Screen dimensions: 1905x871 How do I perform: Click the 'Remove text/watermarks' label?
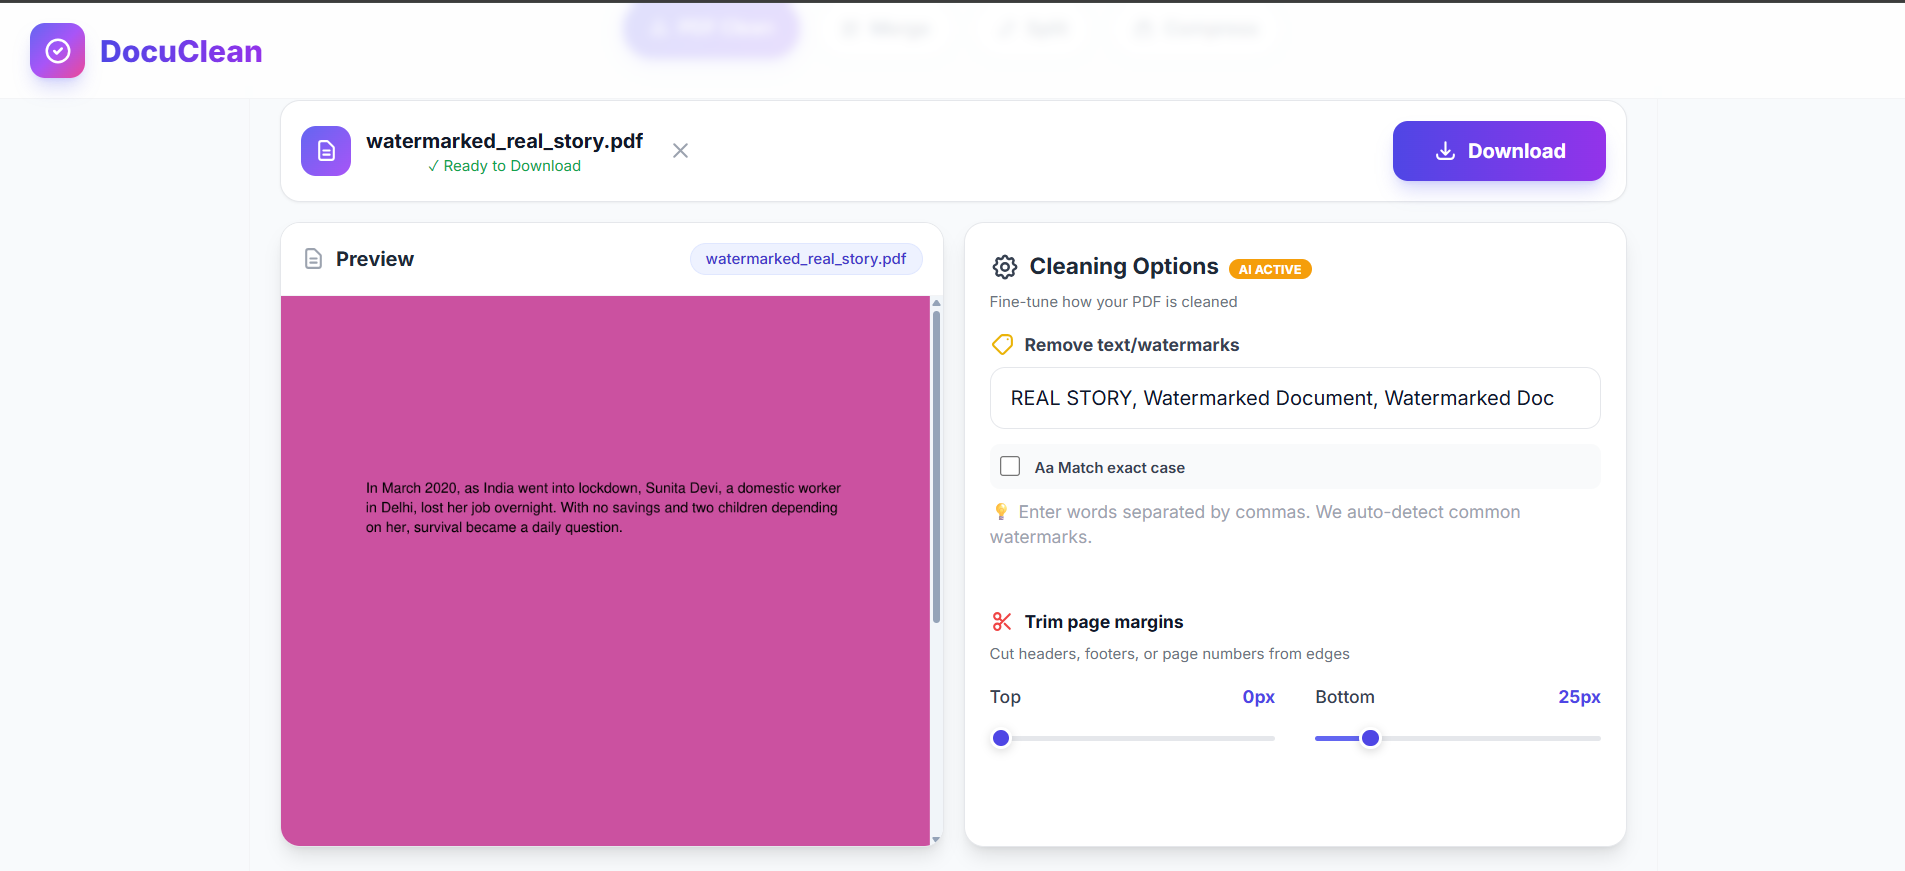(x=1132, y=345)
